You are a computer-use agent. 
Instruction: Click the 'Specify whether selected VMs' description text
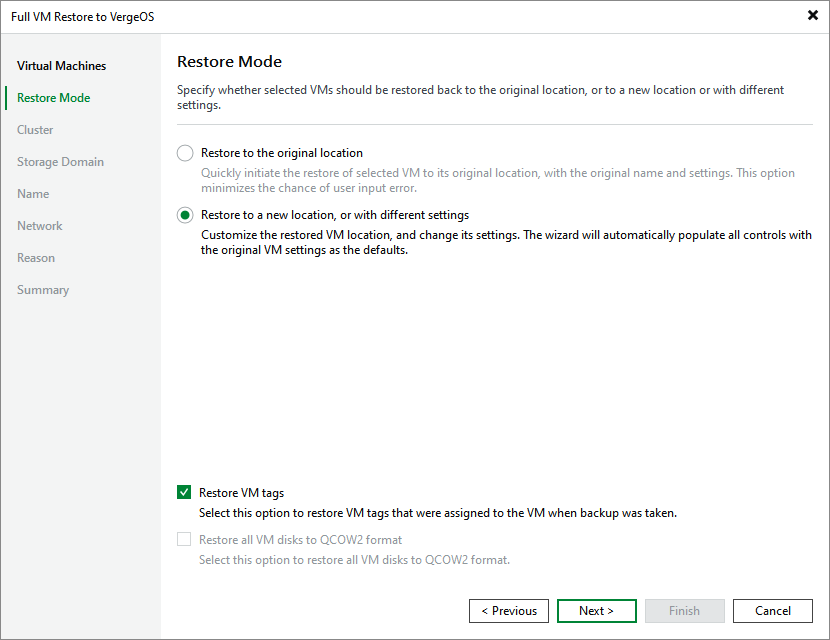pyautogui.click(x=480, y=97)
